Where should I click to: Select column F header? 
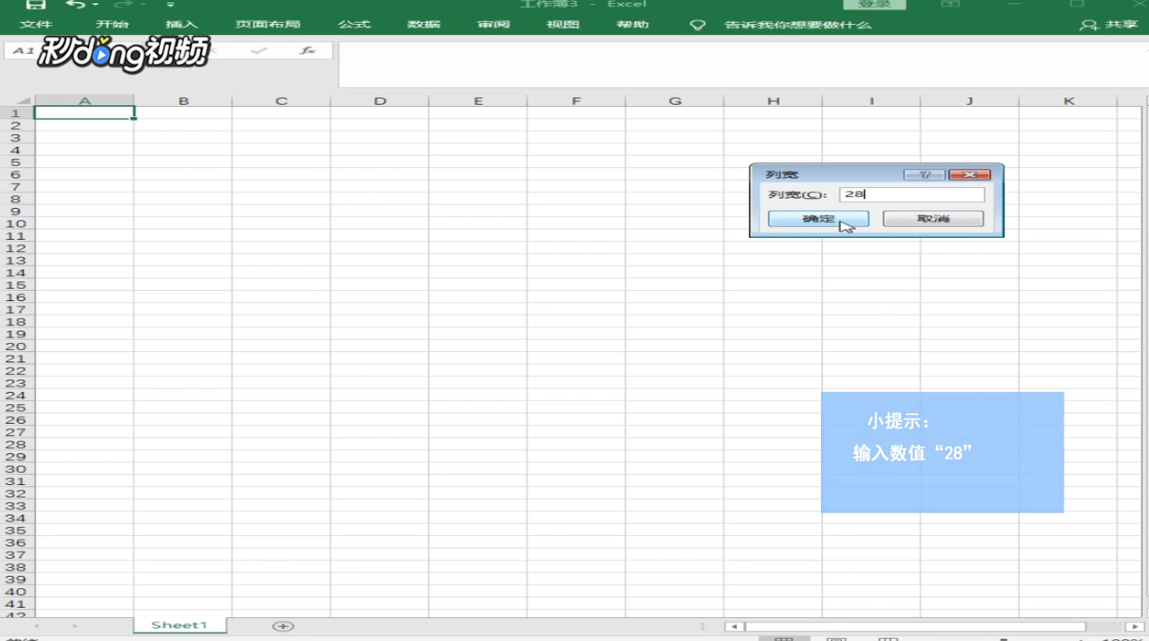coord(576,100)
